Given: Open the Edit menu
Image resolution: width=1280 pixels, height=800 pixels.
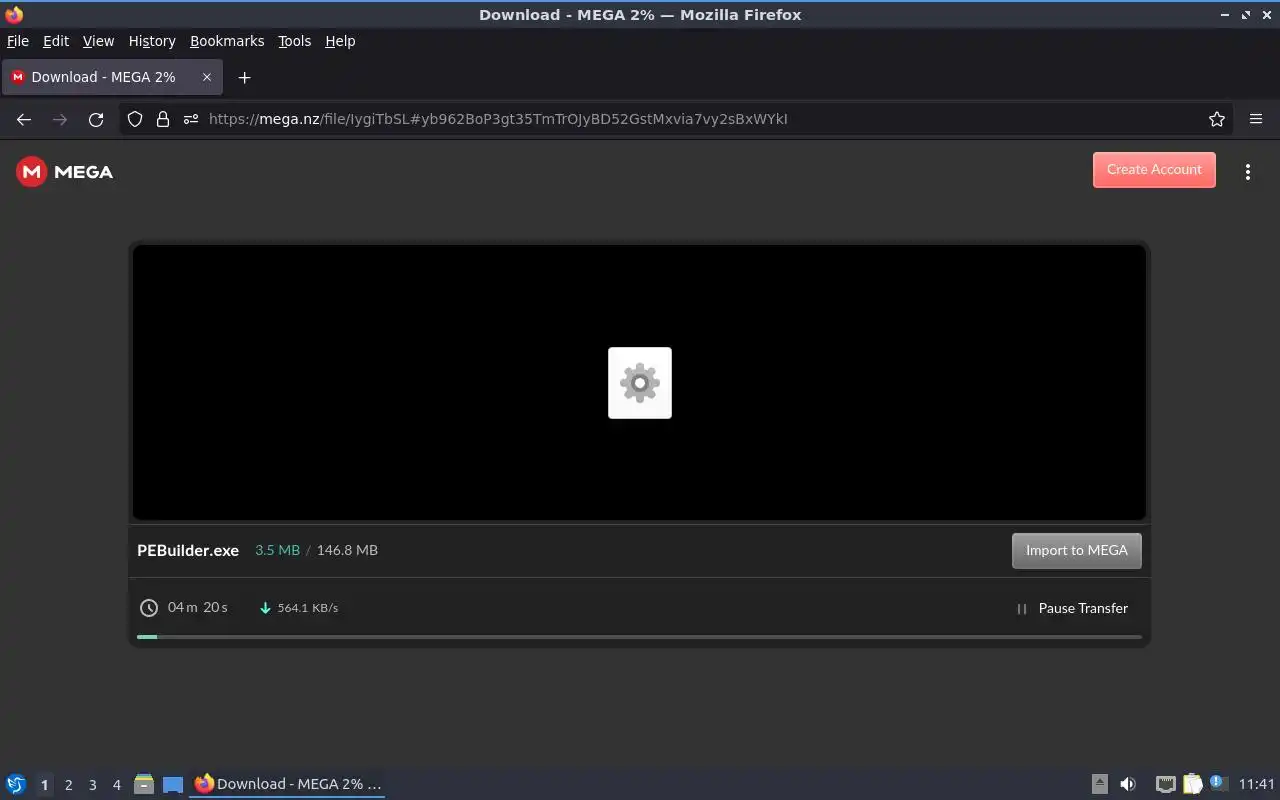Looking at the screenshot, I should pos(56,41).
